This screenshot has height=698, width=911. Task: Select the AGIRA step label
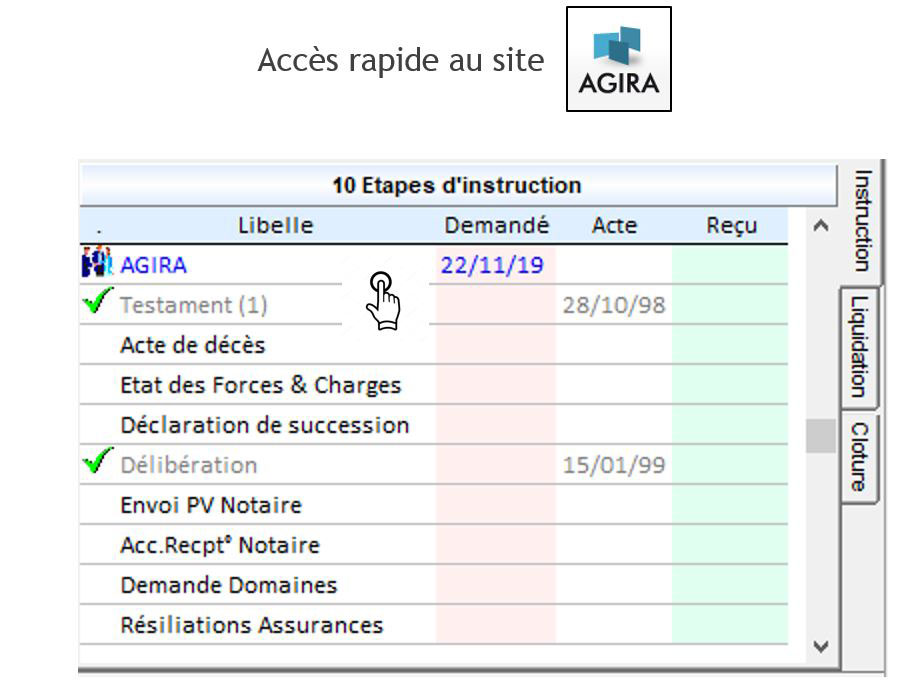click(153, 265)
